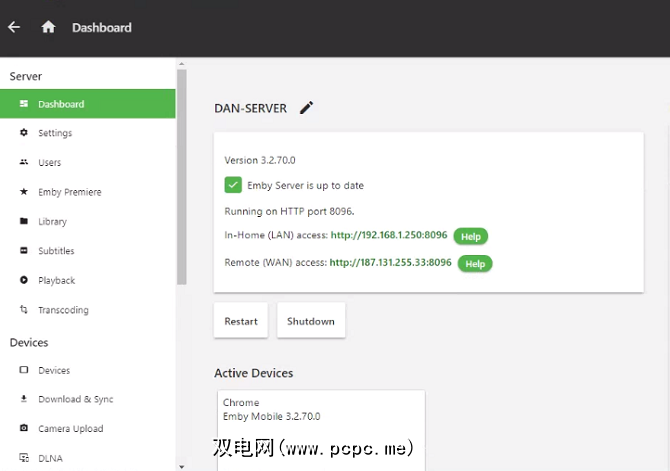Click the Playback icon in sidebar
The width and height of the screenshot is (670, 471).
[24, 280]
